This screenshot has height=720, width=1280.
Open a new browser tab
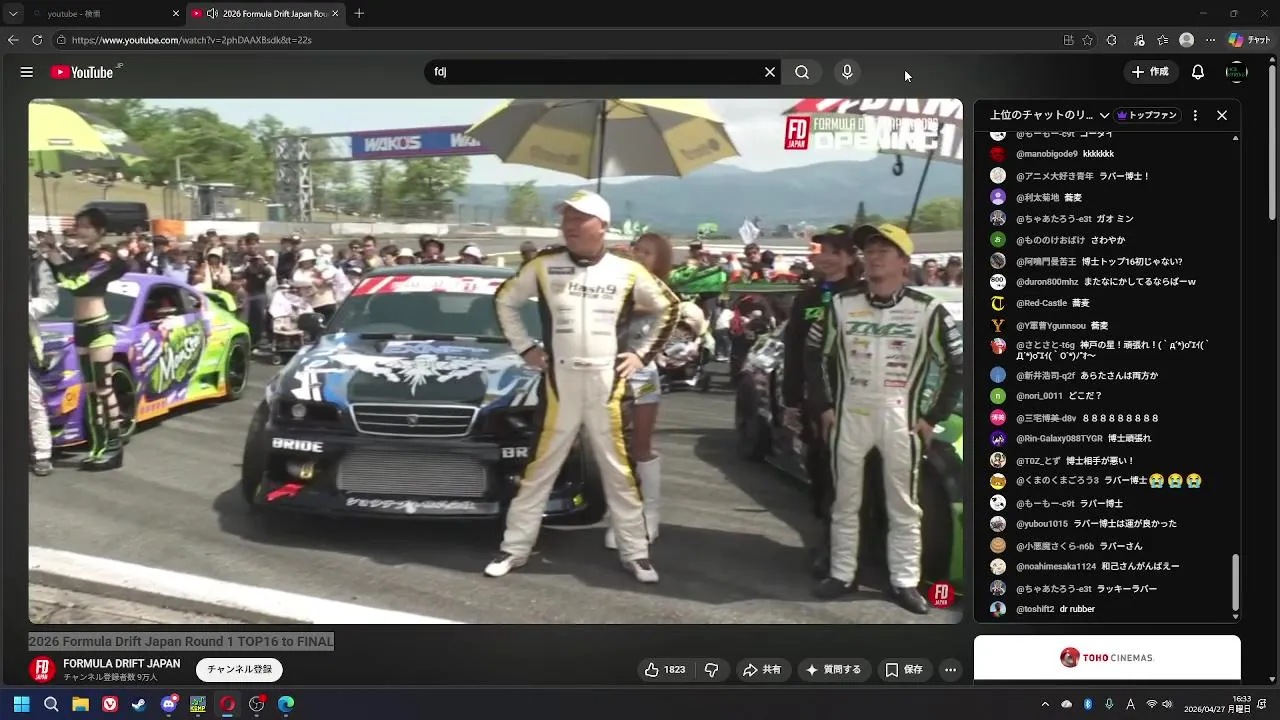(x=359, y=13)
